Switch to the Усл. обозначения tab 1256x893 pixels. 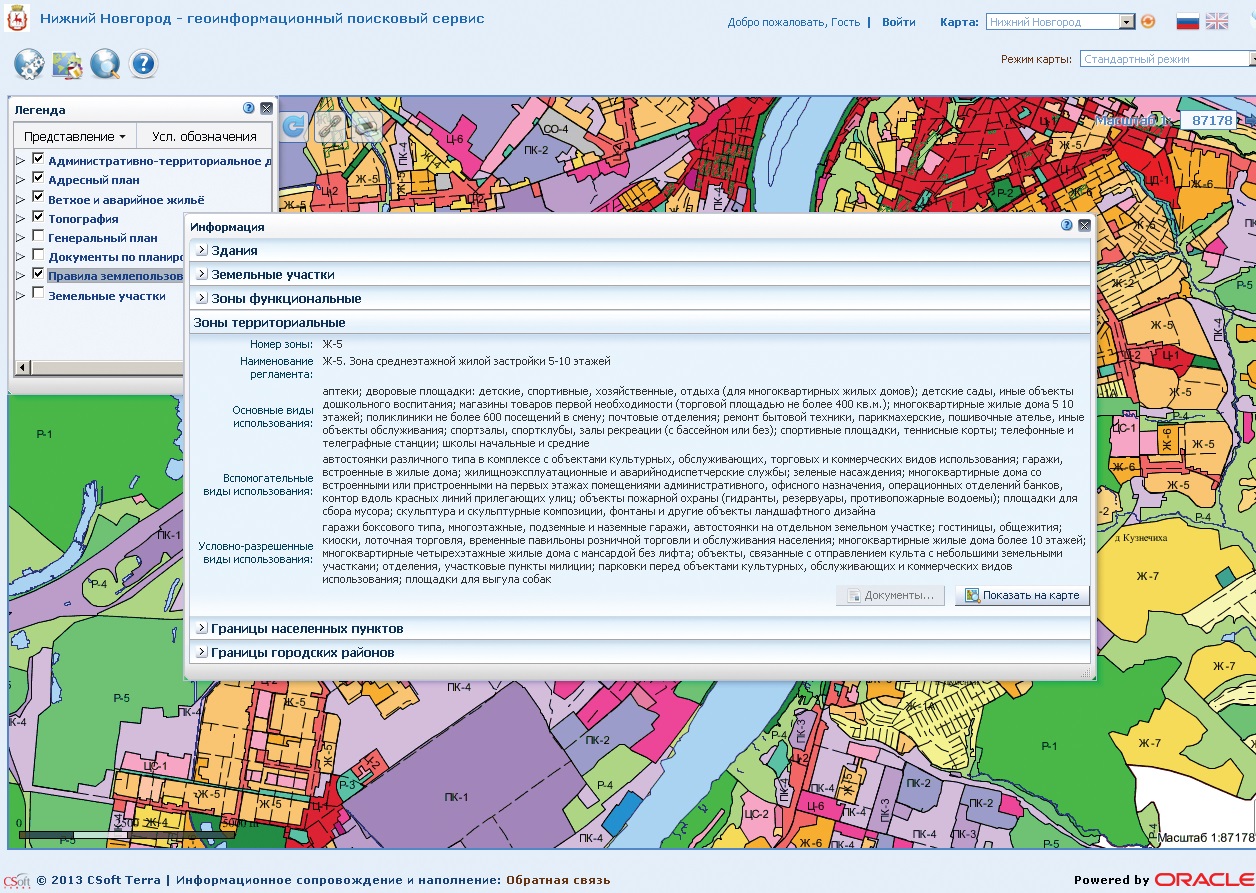204,136
